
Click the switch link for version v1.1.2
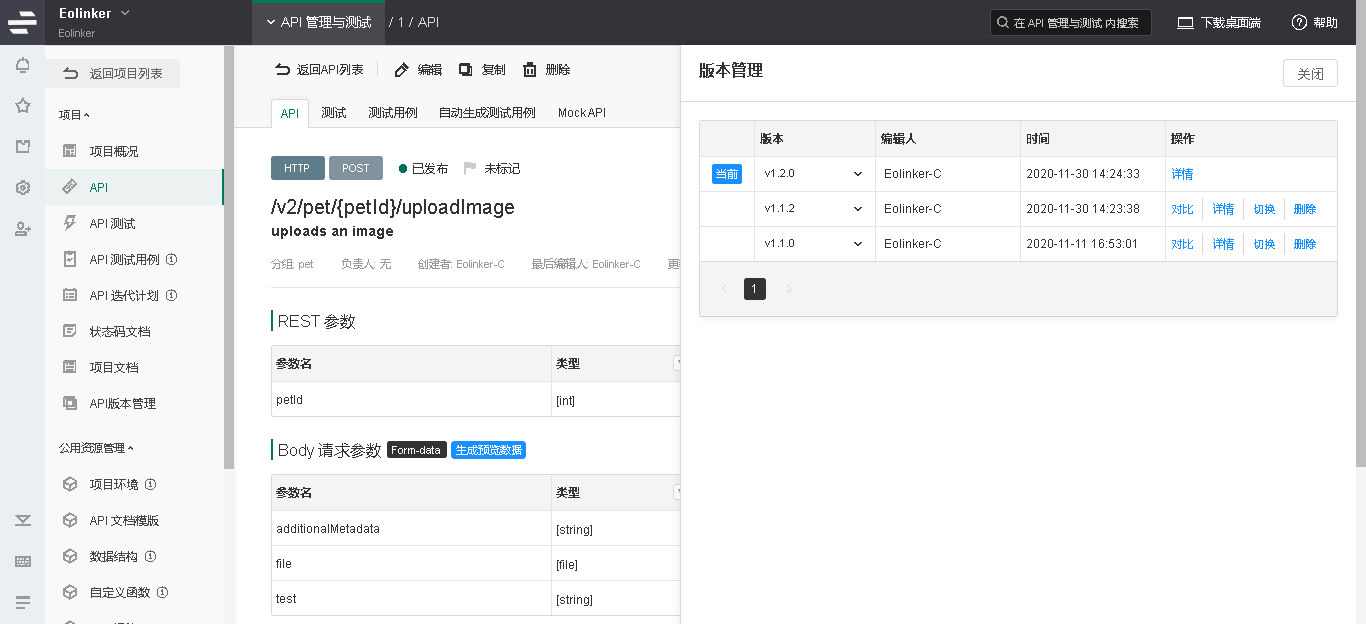(1264, 209)
